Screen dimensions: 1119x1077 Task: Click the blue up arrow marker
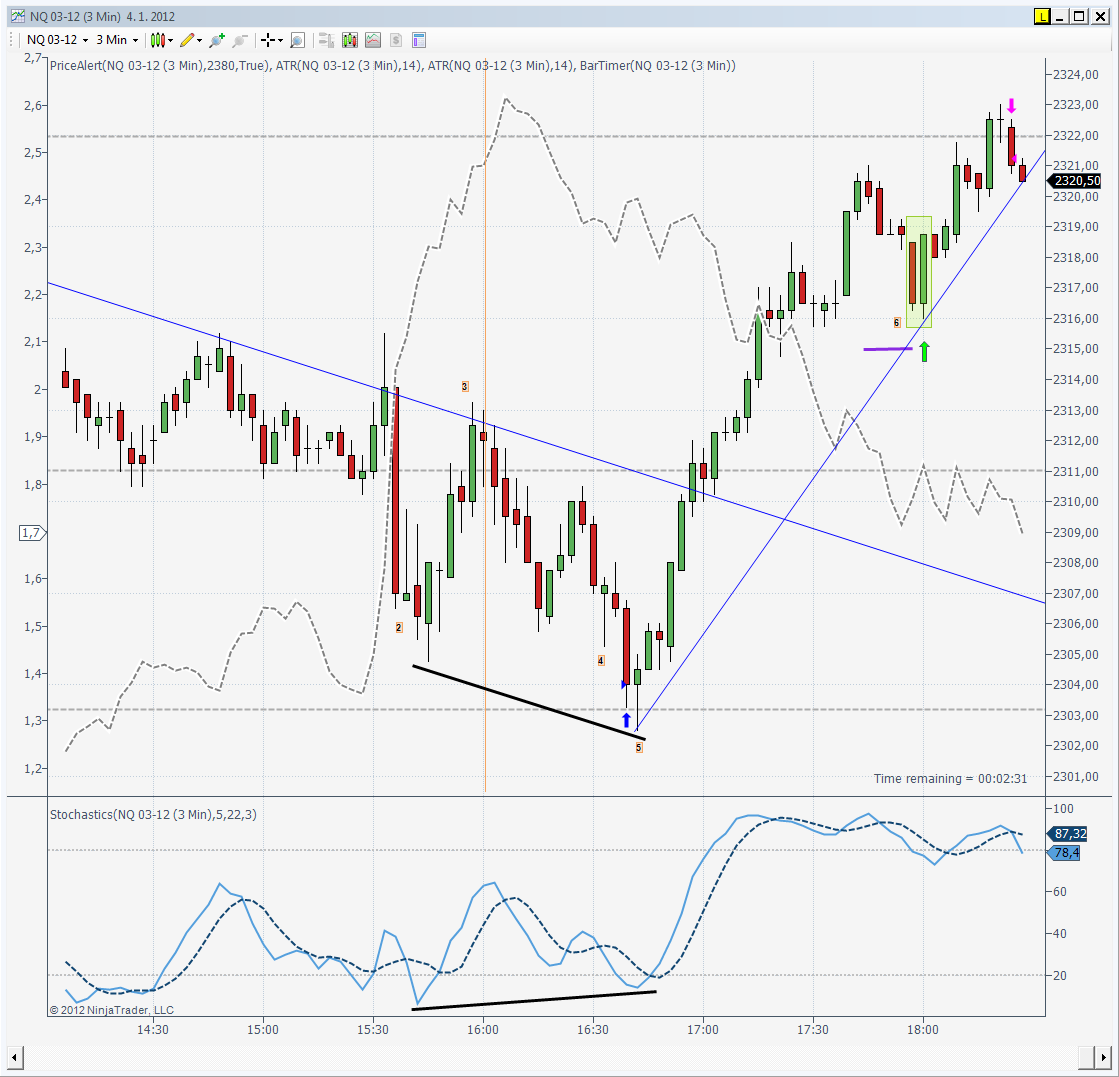(627, 719)
